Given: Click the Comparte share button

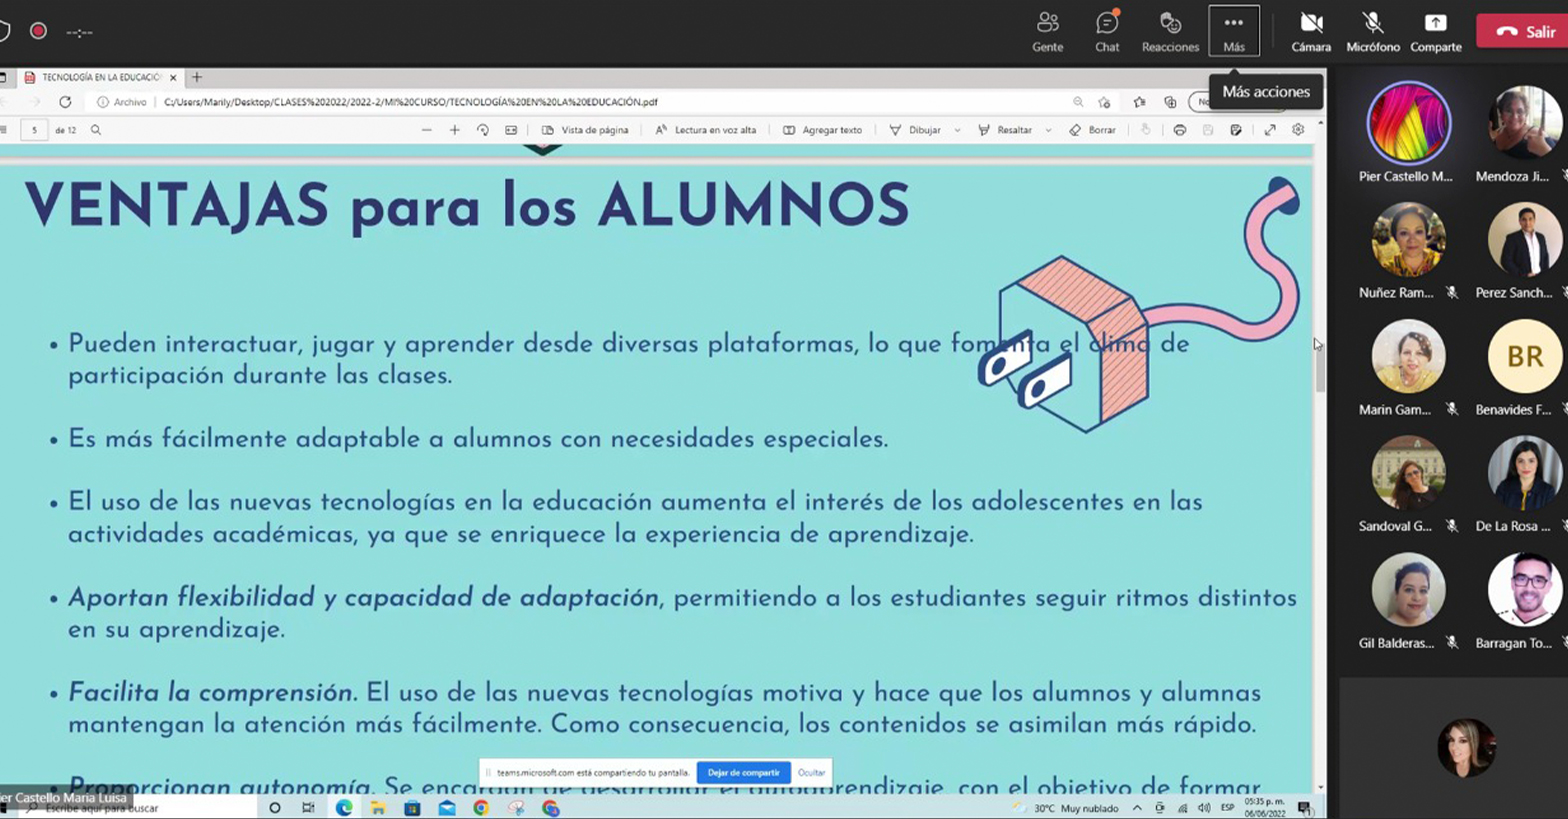Looking at the screenshot, I should 1435,31.
